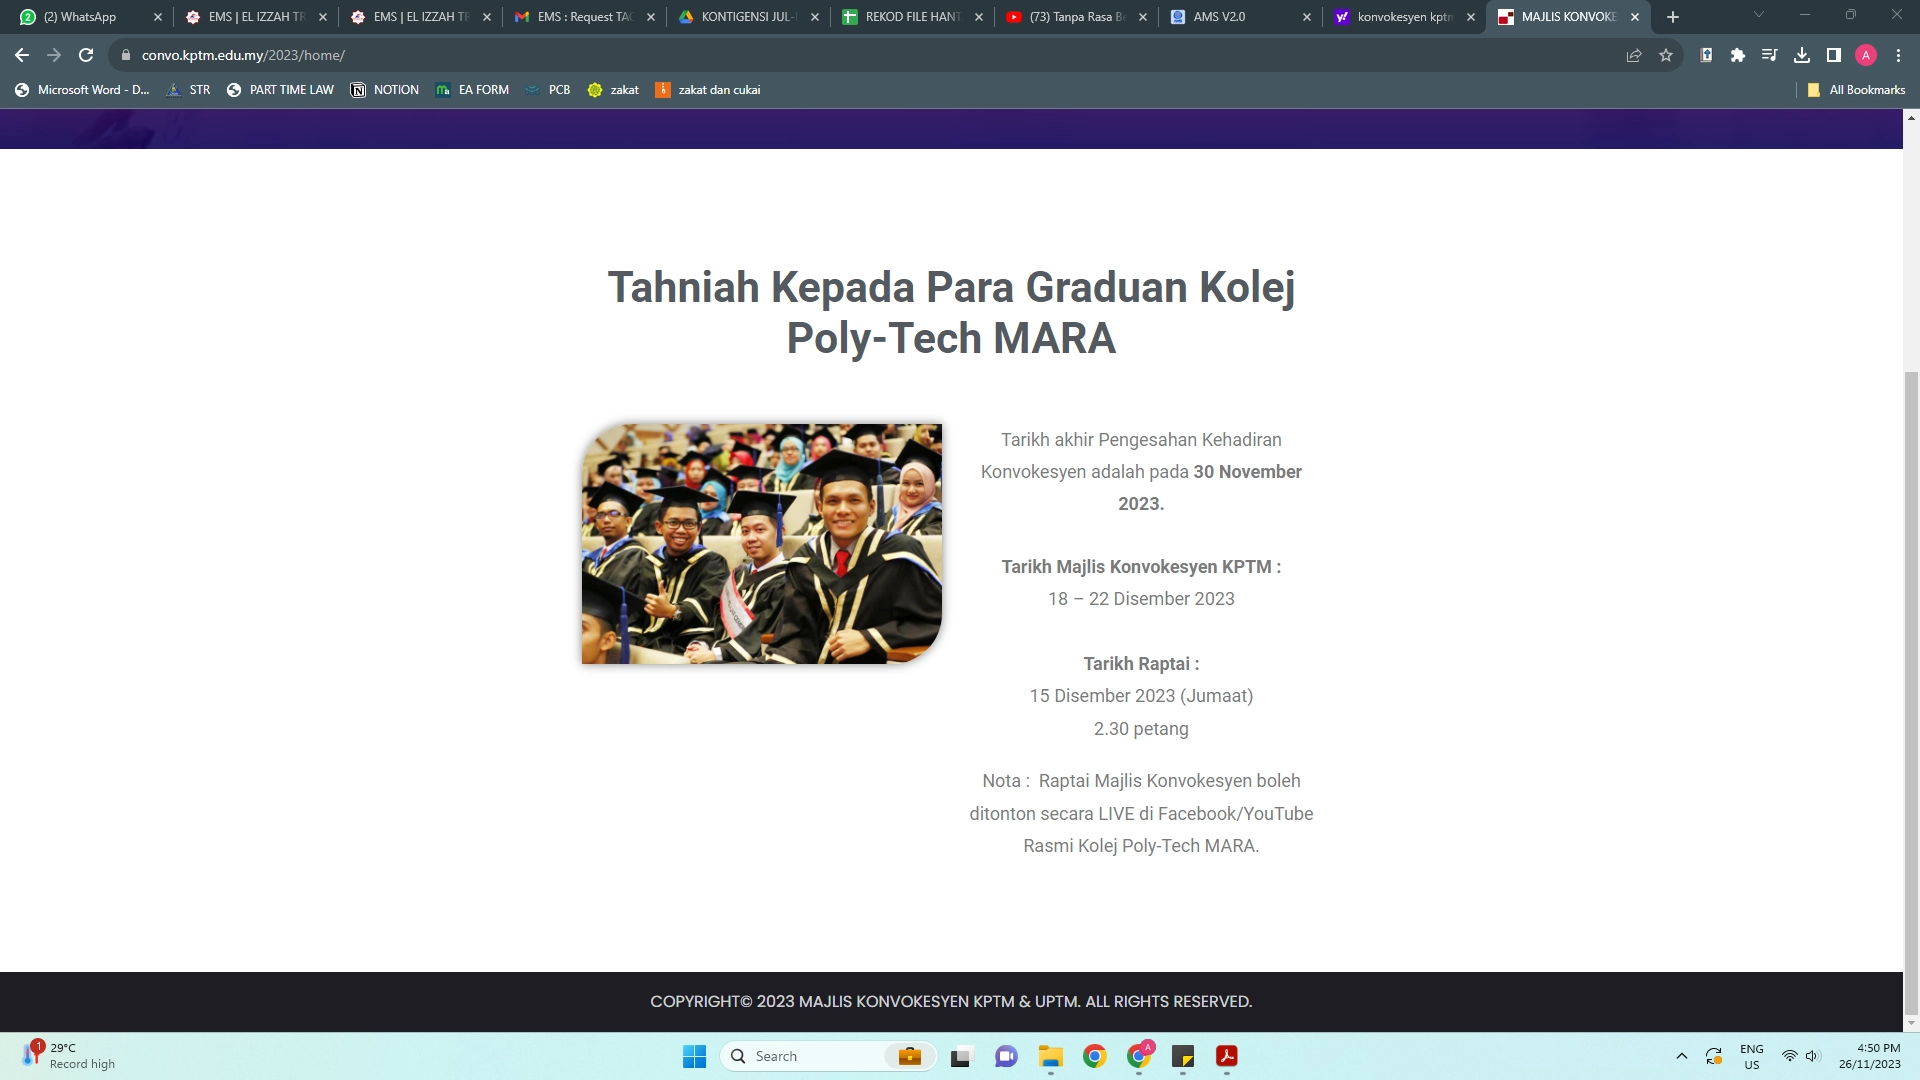This screenshot has width=1920, height=1080.
Task: Open second Chrome profile taskbar icon
Action: pos(1139,1056)
